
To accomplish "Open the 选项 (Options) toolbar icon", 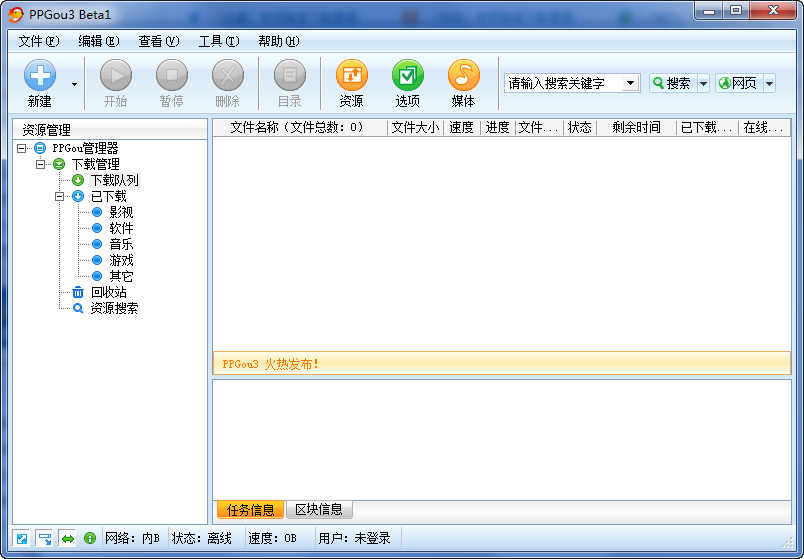I will pos(408,75).
